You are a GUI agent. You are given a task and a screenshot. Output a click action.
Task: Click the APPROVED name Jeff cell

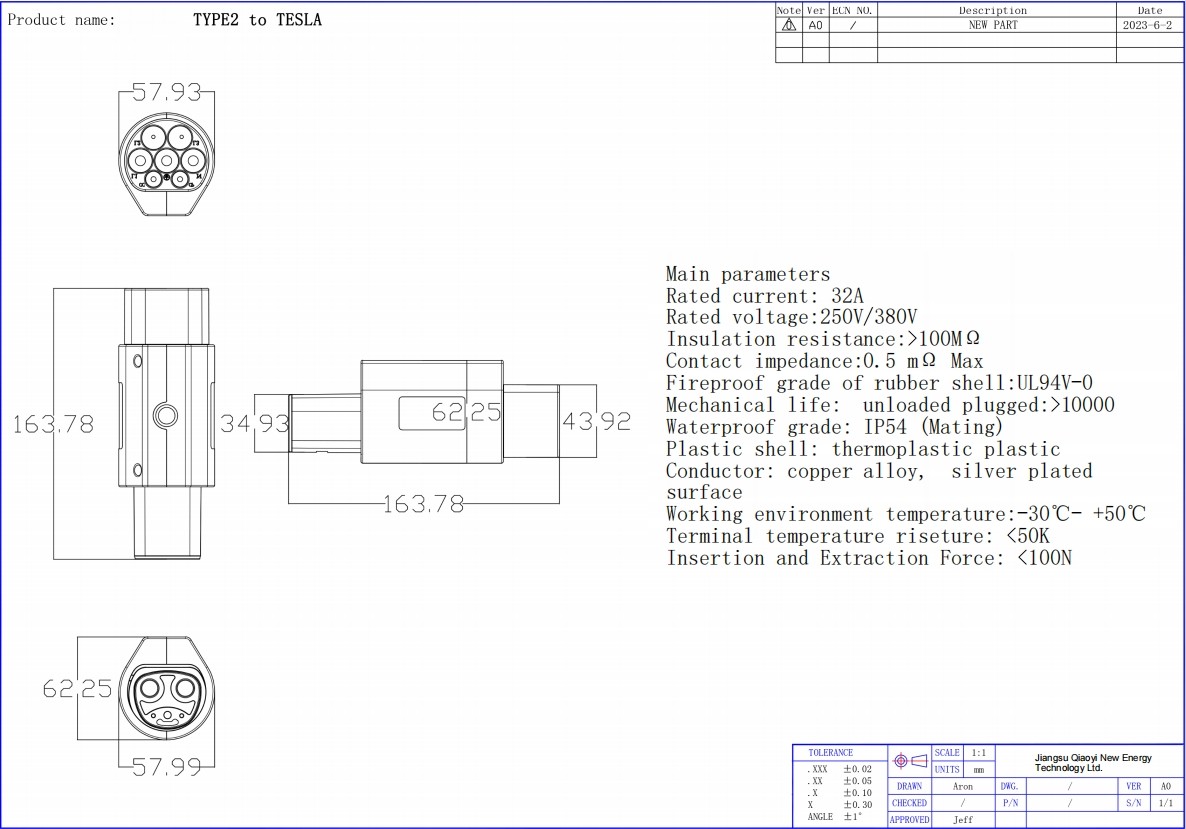[962, 820]
